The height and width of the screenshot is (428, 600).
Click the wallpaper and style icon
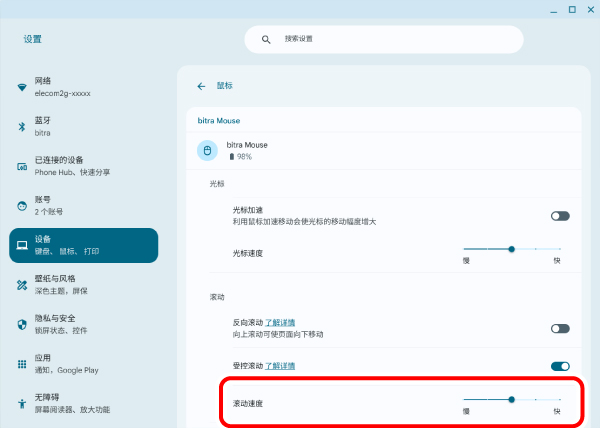coord(22,285)
